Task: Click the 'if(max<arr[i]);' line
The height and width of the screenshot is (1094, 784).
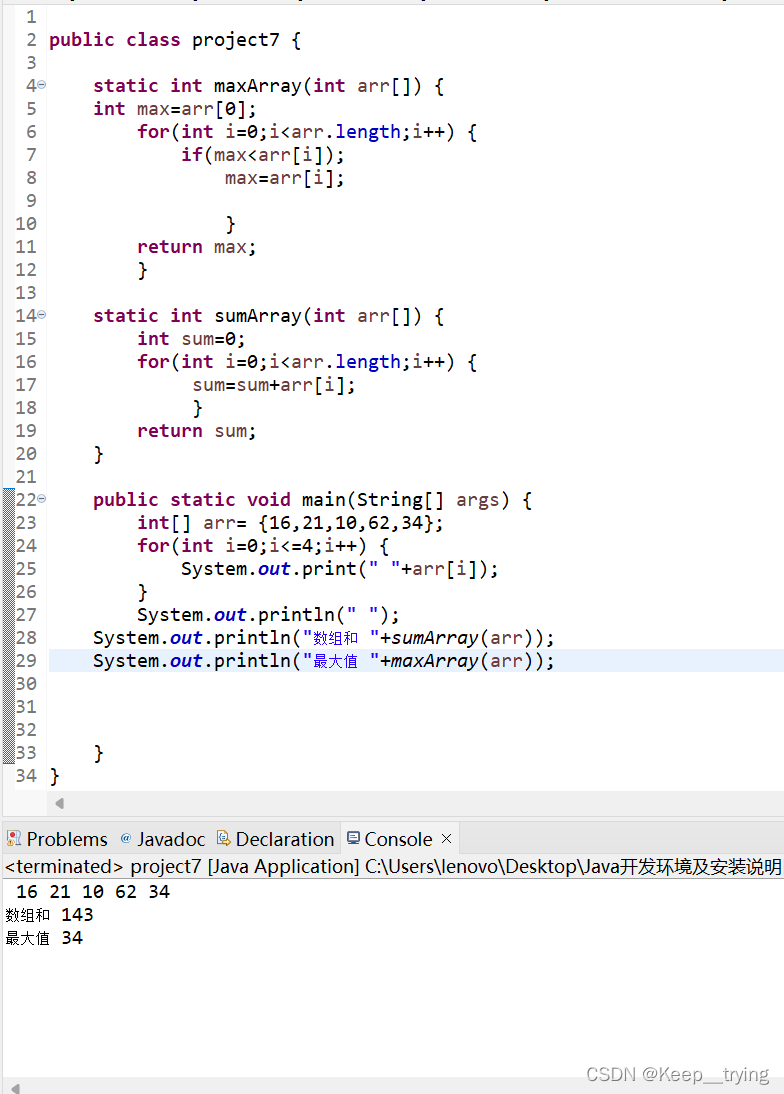Action: [x=262, y=155]
